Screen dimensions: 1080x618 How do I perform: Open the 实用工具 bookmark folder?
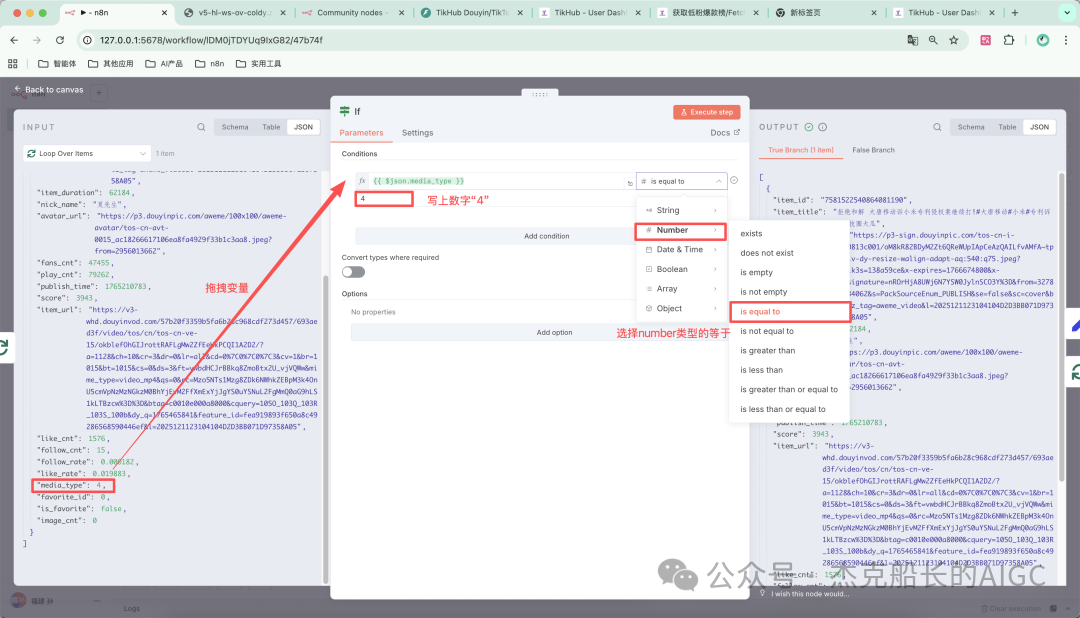(x=258, y=63)
